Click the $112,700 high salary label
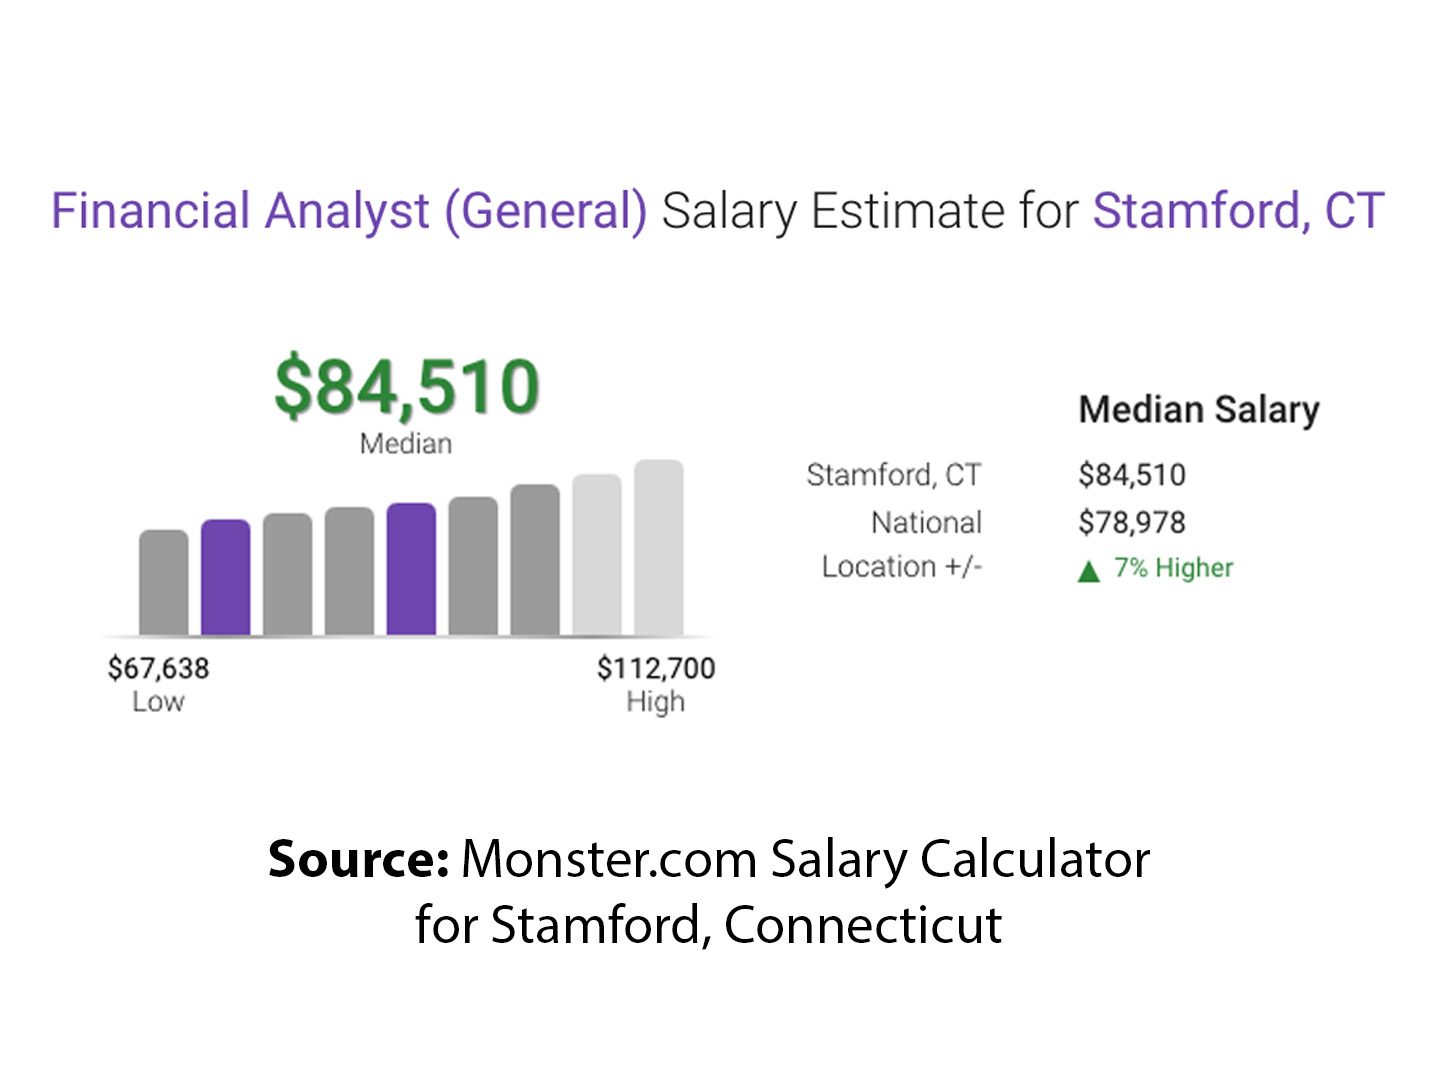 (x=656, y=668)
